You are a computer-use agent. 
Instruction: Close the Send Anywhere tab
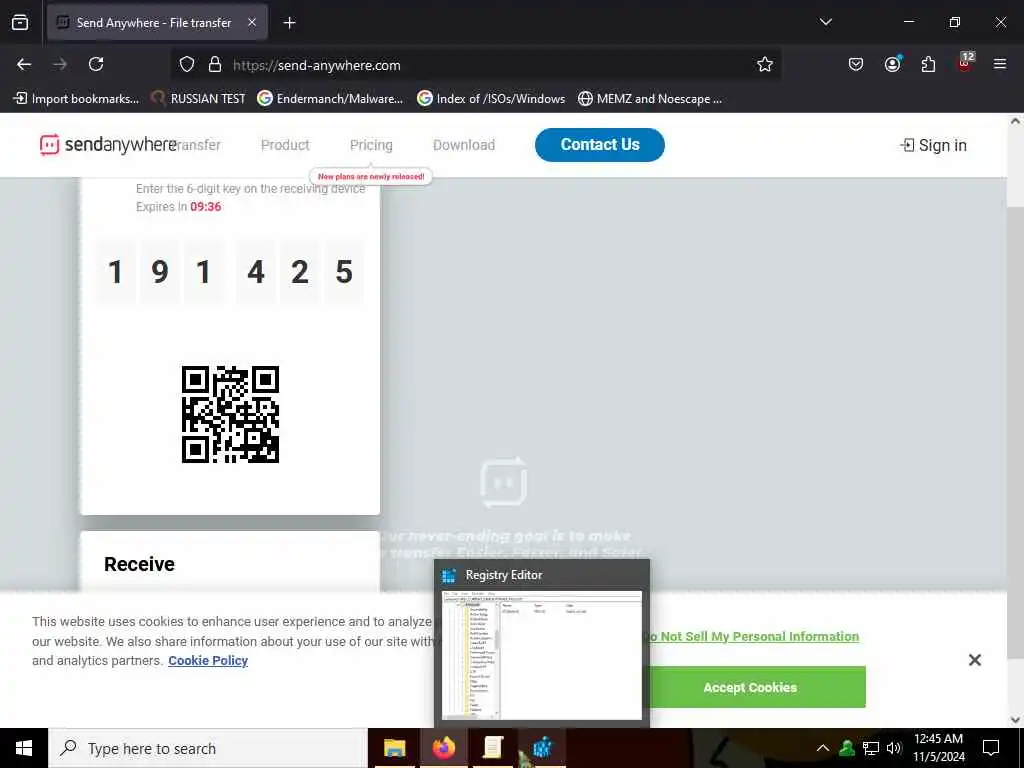click(252, 23)
